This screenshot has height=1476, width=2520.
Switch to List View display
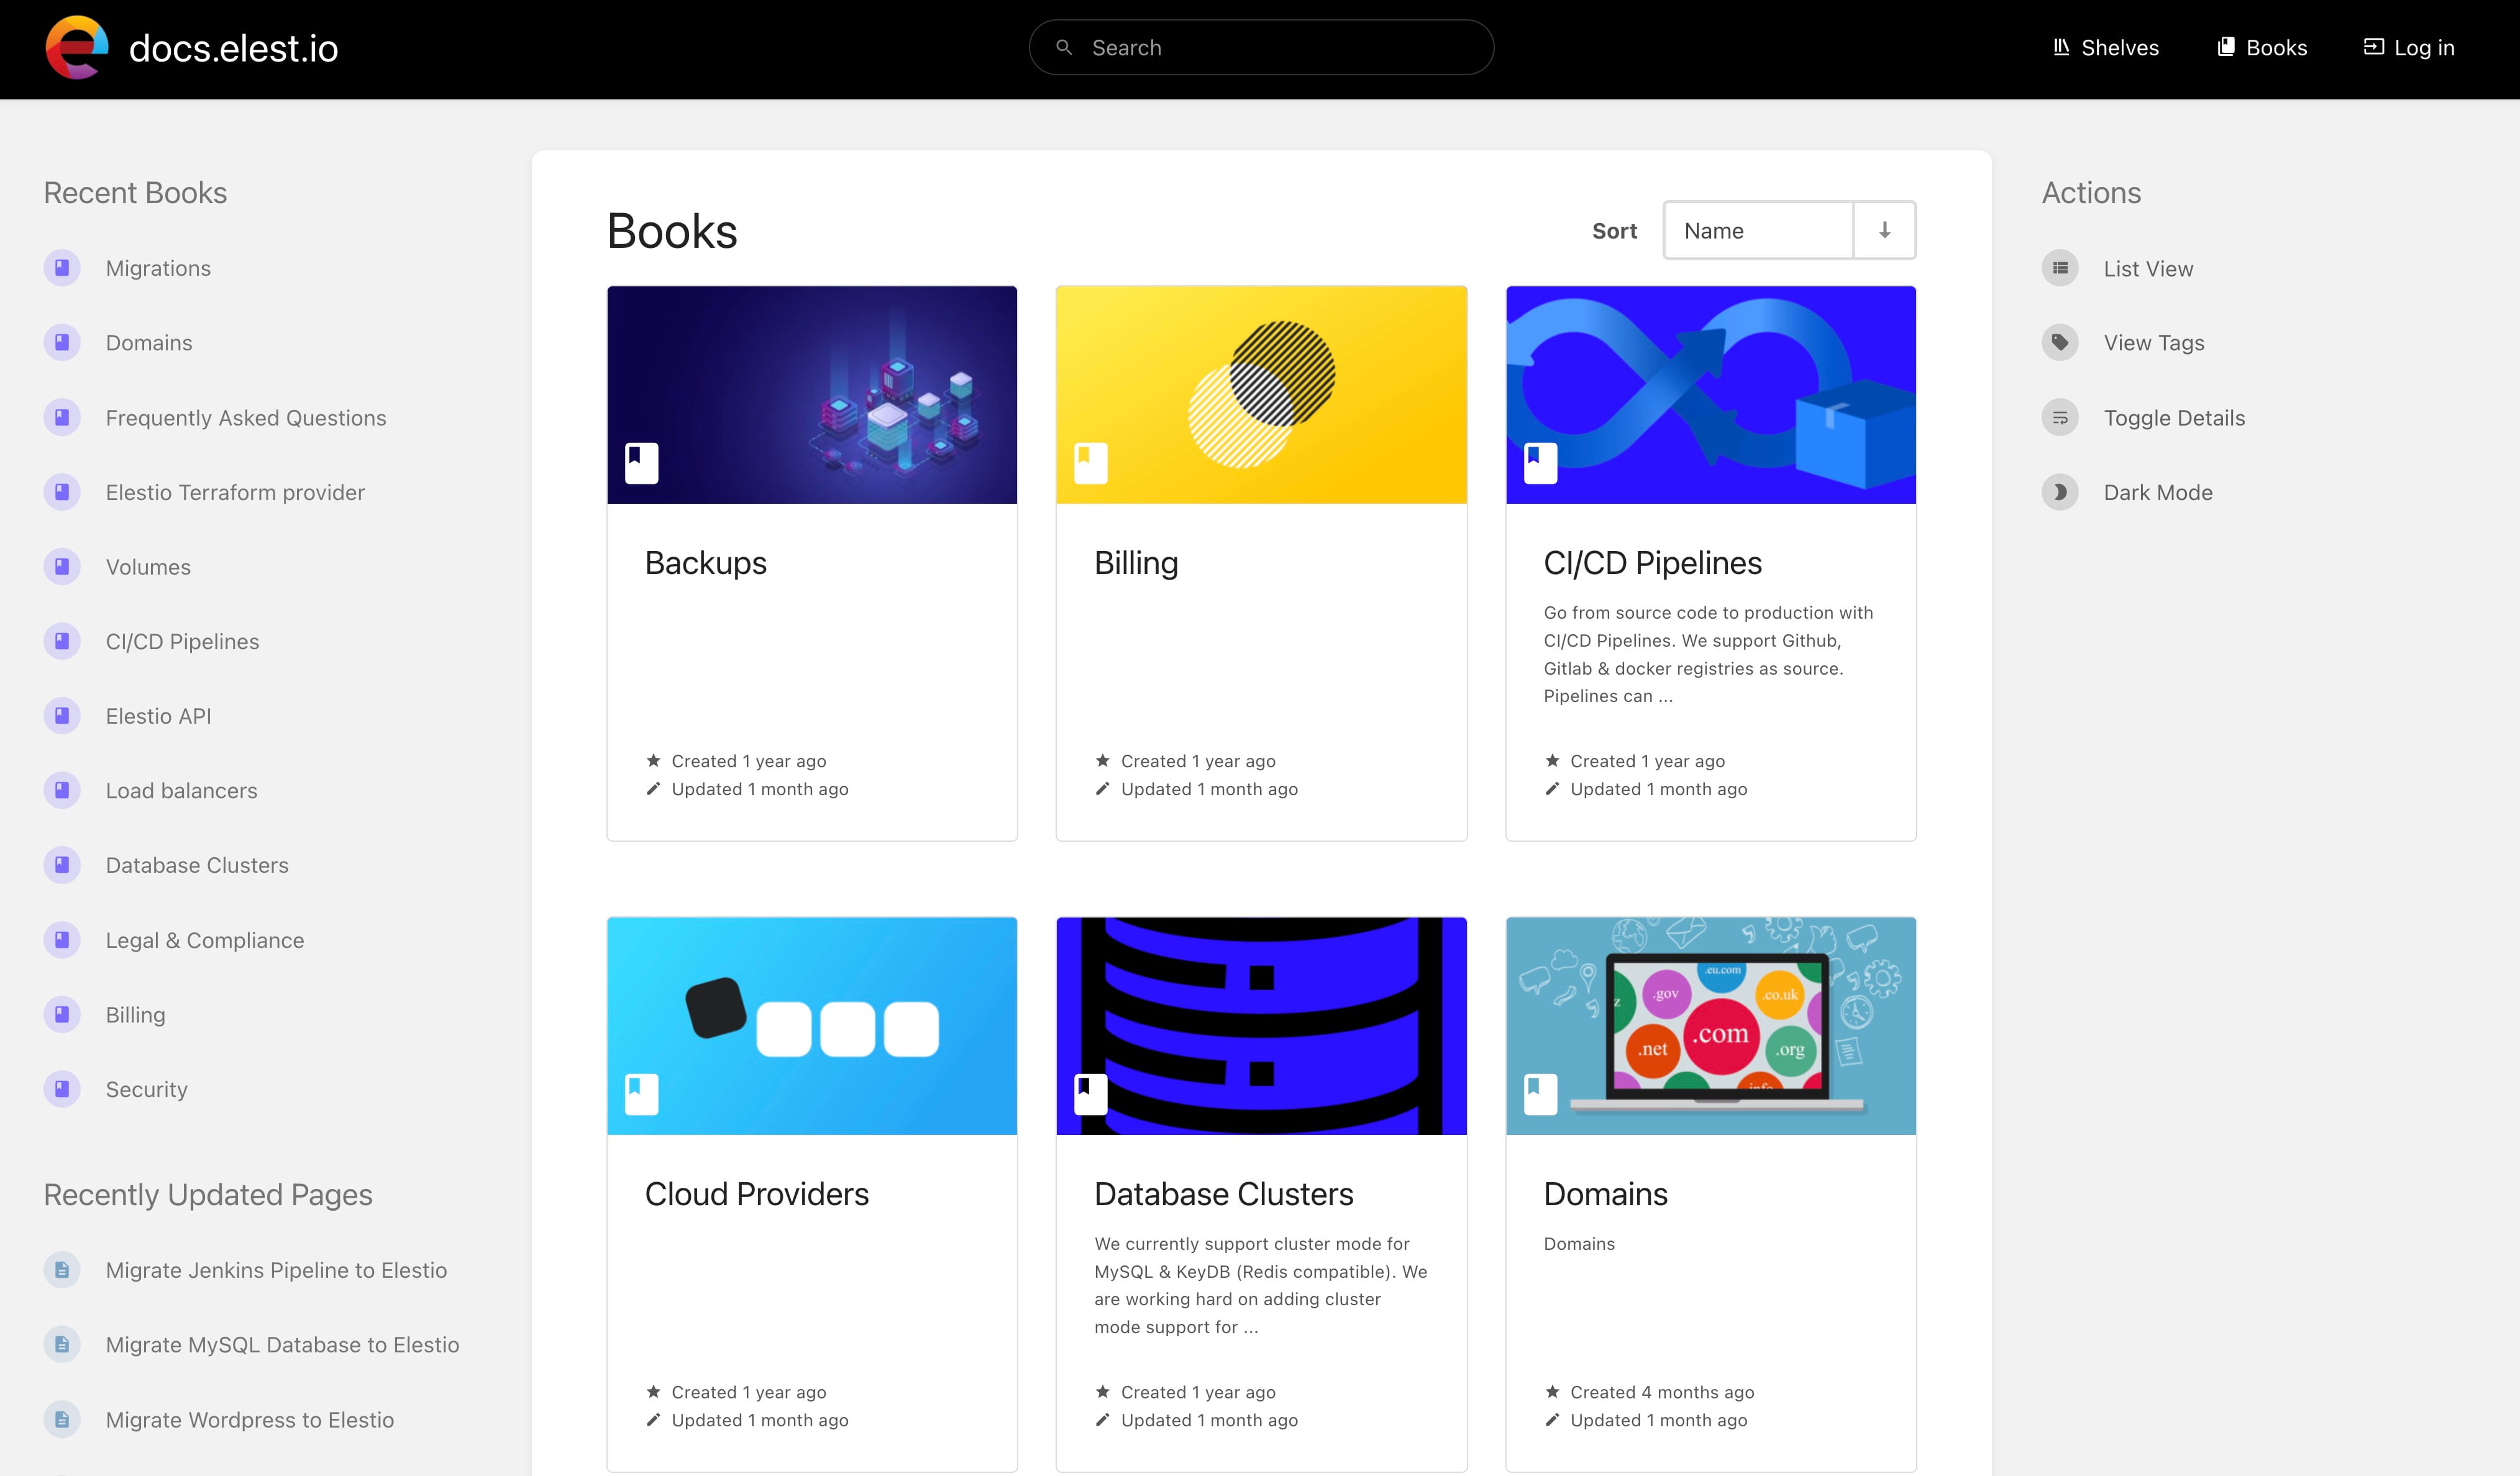(2148, 268)
